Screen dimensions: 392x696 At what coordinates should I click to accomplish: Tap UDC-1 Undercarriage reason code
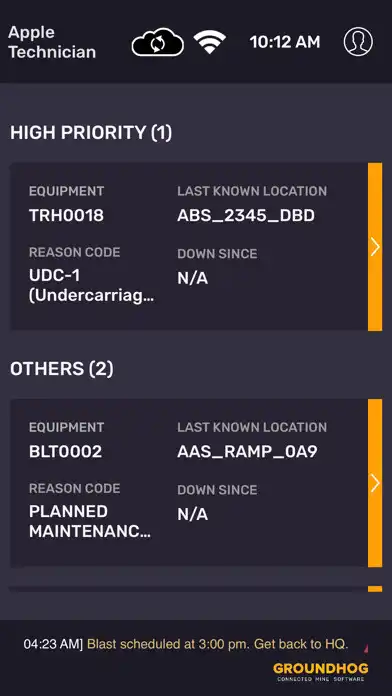[91, 286]
